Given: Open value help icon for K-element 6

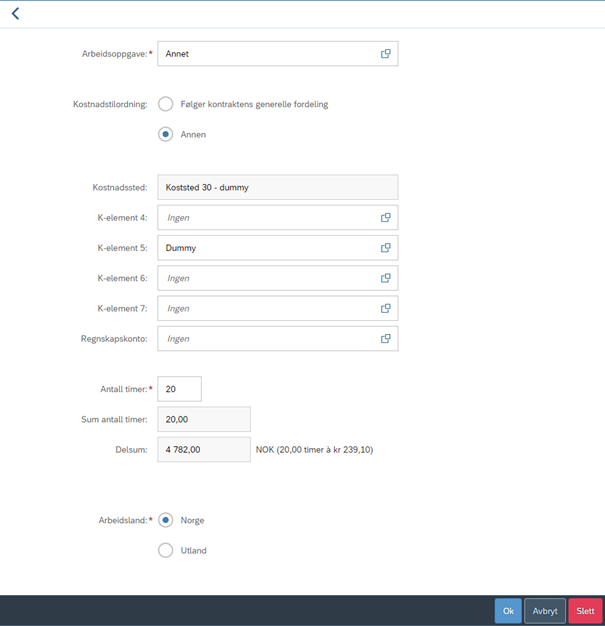Looking at the screenshot, I should 385,278.
